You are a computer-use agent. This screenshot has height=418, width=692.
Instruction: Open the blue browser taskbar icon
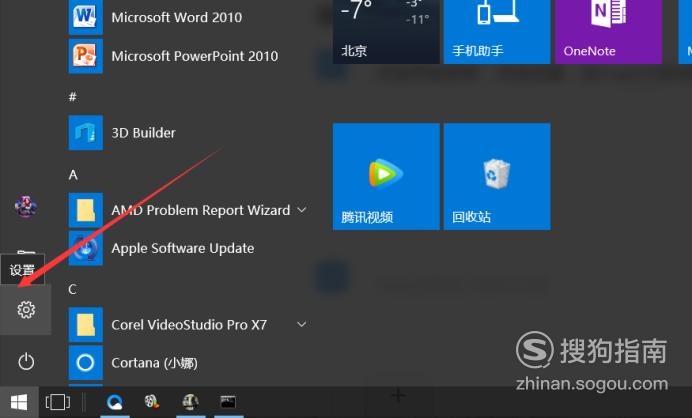[x=115, y=402]
